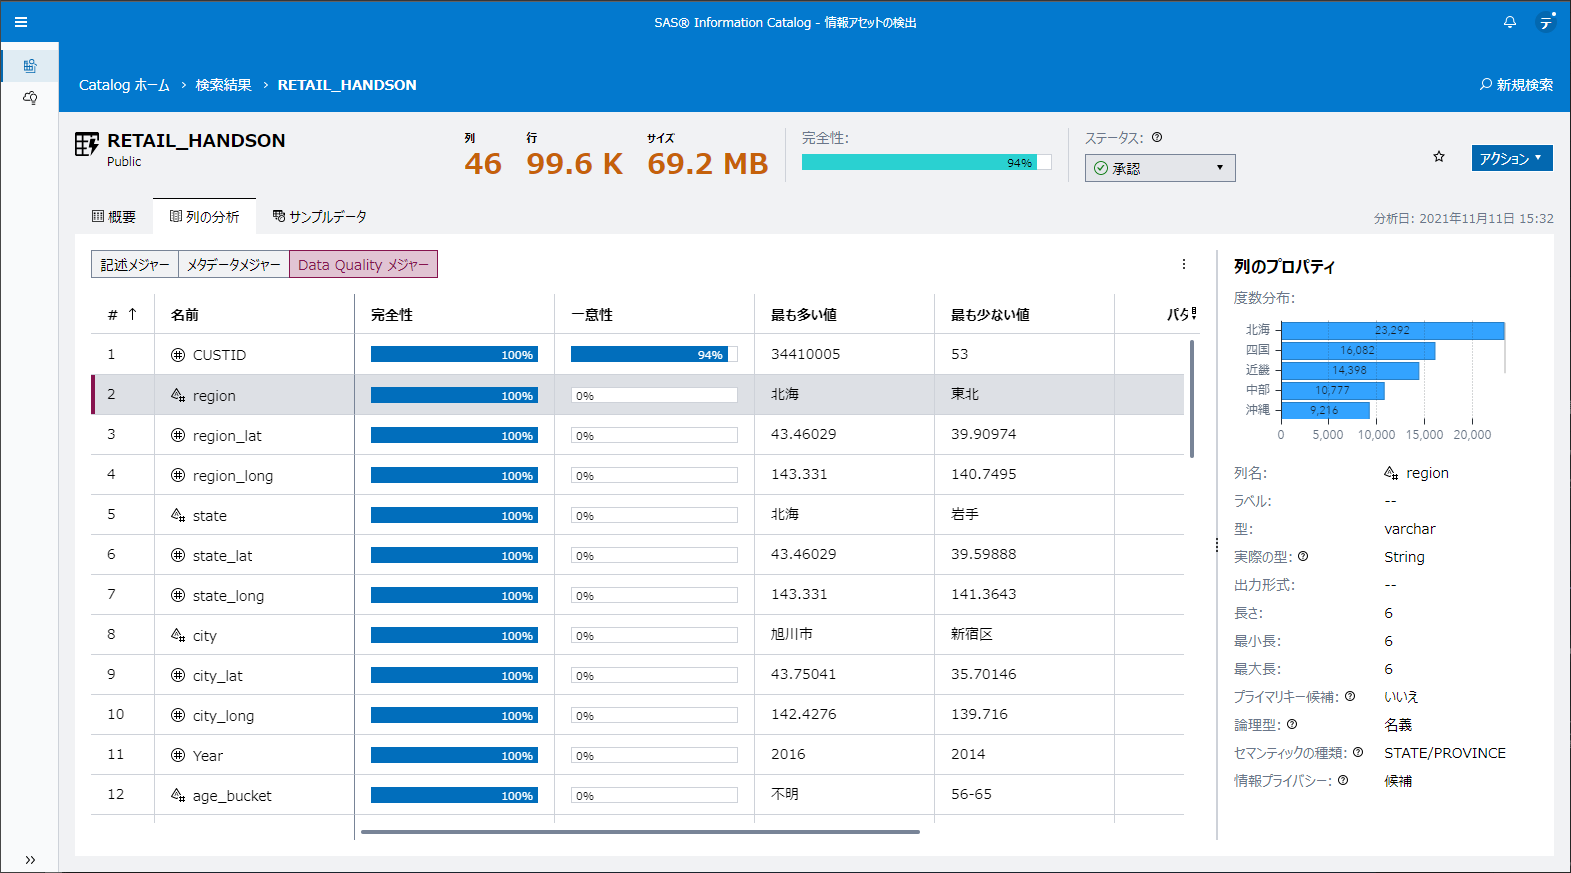
Task: Click the 北海 bar in 度数分布 chart
Action: [x=1393, y=330]
